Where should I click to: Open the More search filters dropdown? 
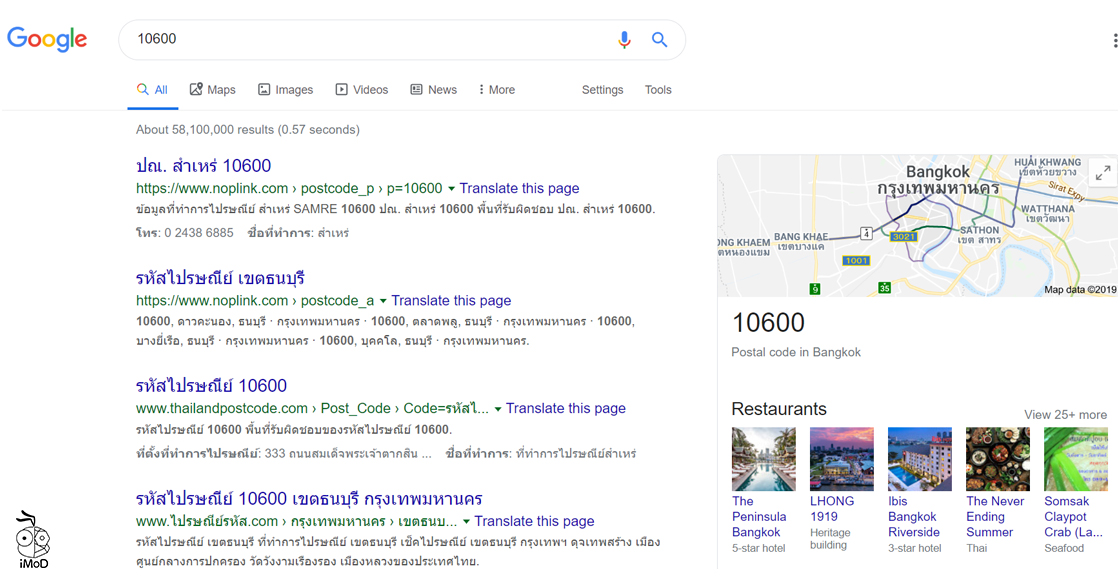coord(496,89)
